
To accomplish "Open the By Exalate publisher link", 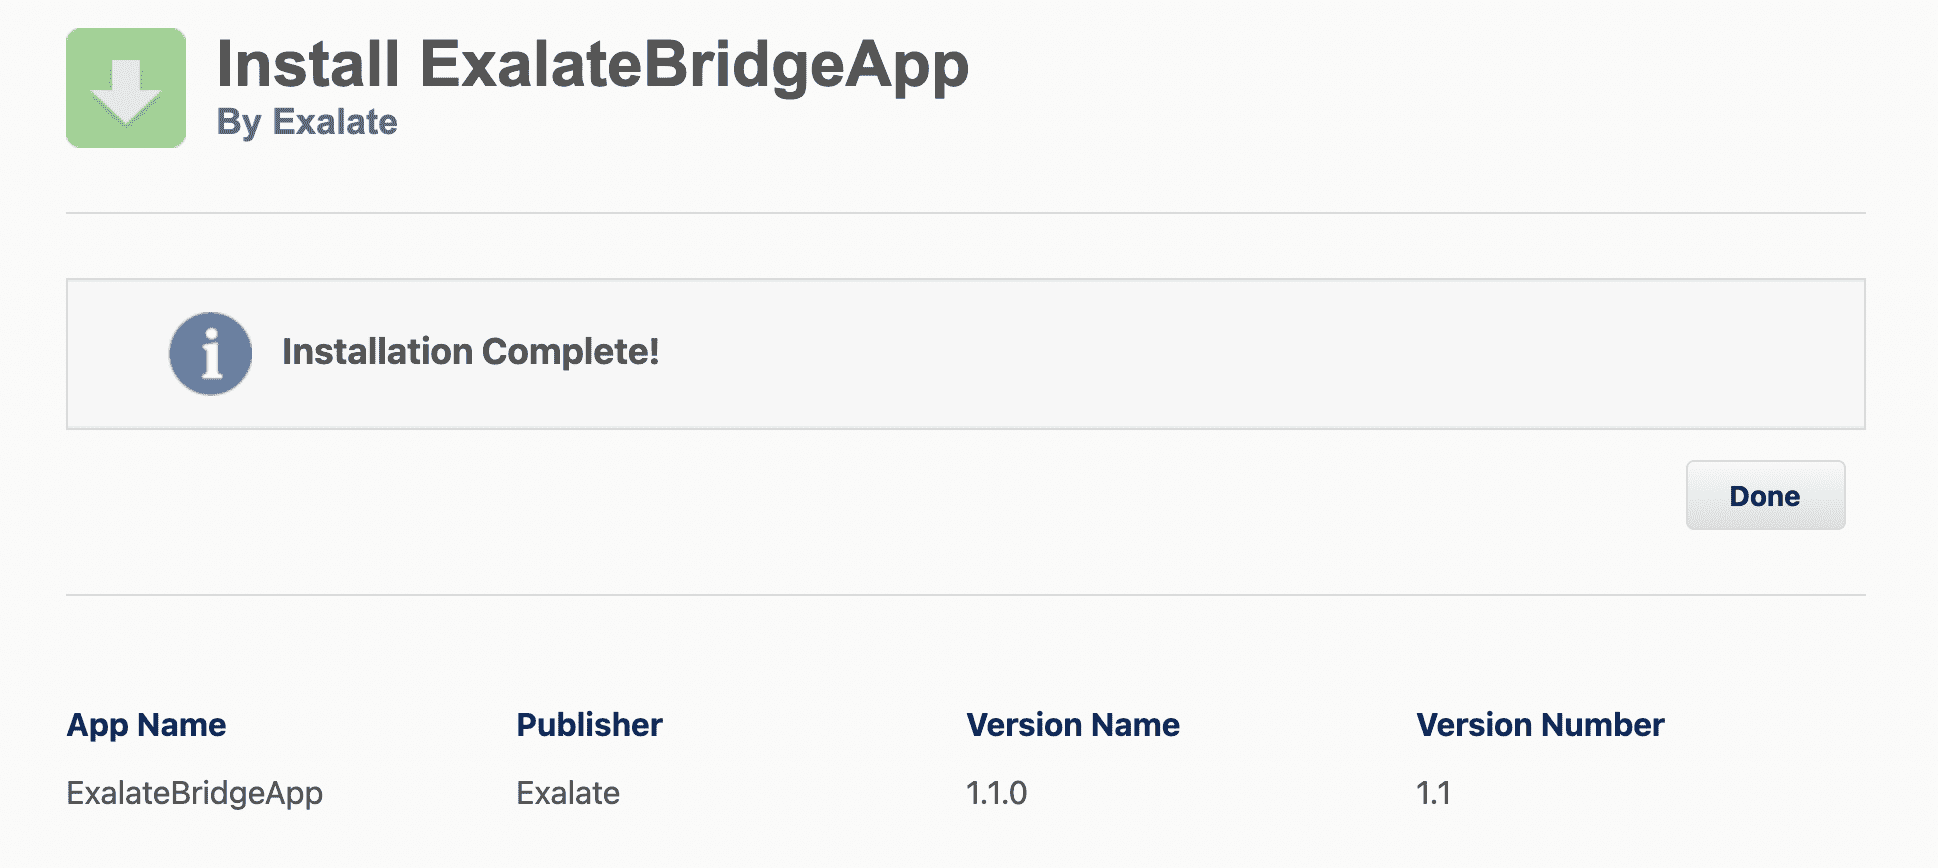I will [x=306, y=123].
